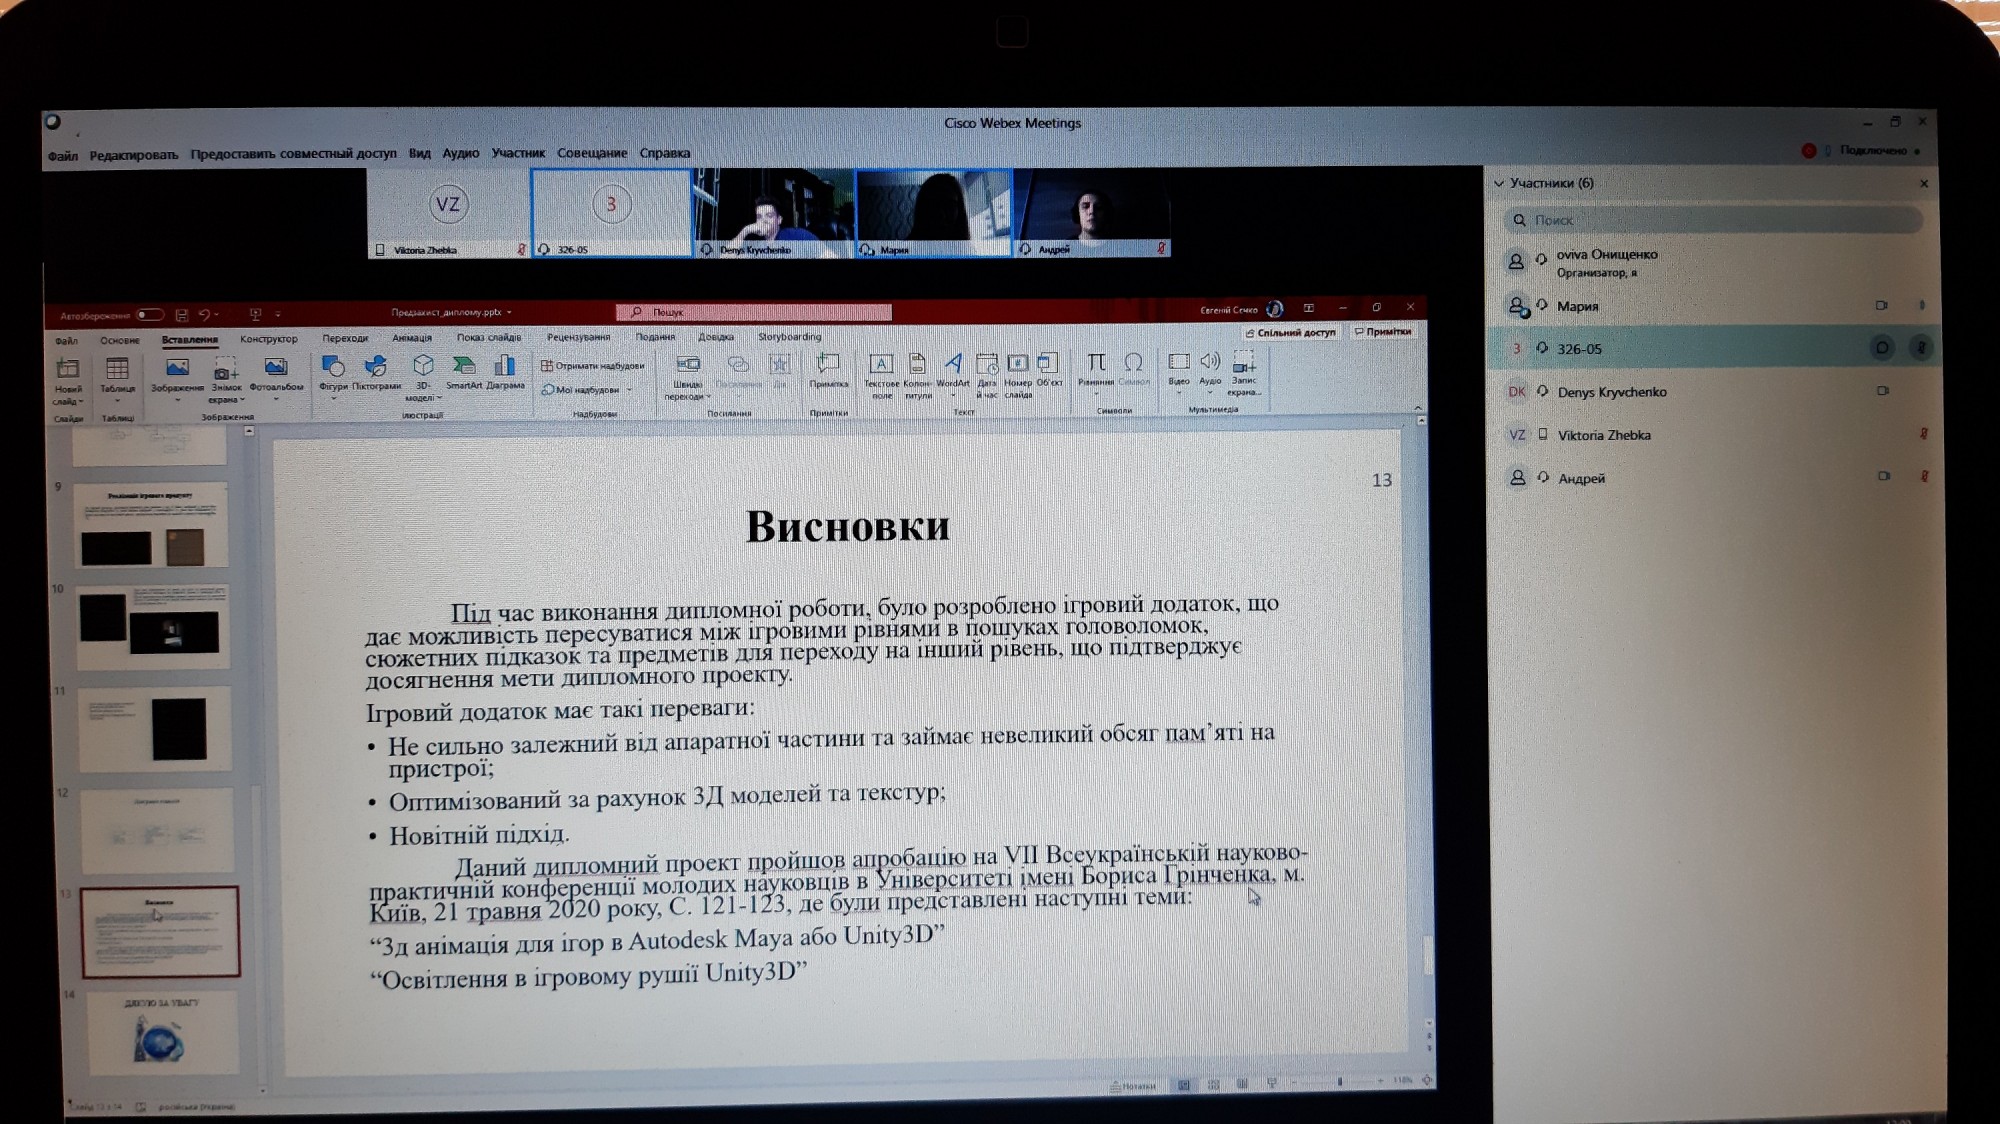Click the Примітки comments button
This screenshot has height=1124, width=2000.
pyautogui.click(x=1383, y=331)
